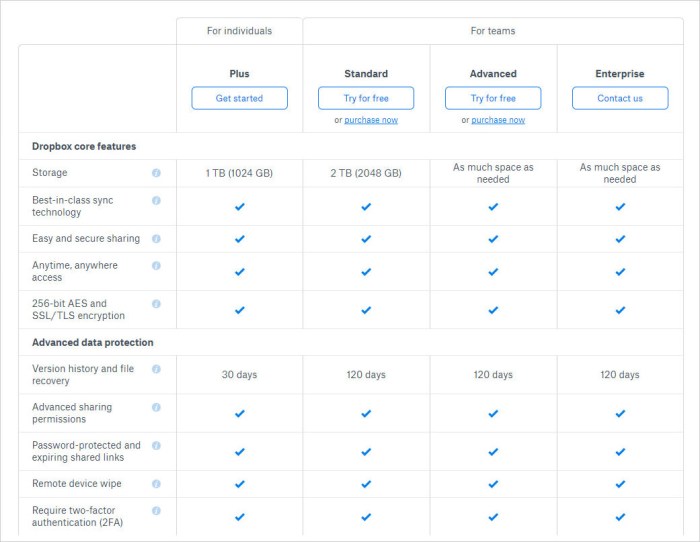Click info icon beside Advanced sharing permissions
700x542 pixels.
[156, 408]
